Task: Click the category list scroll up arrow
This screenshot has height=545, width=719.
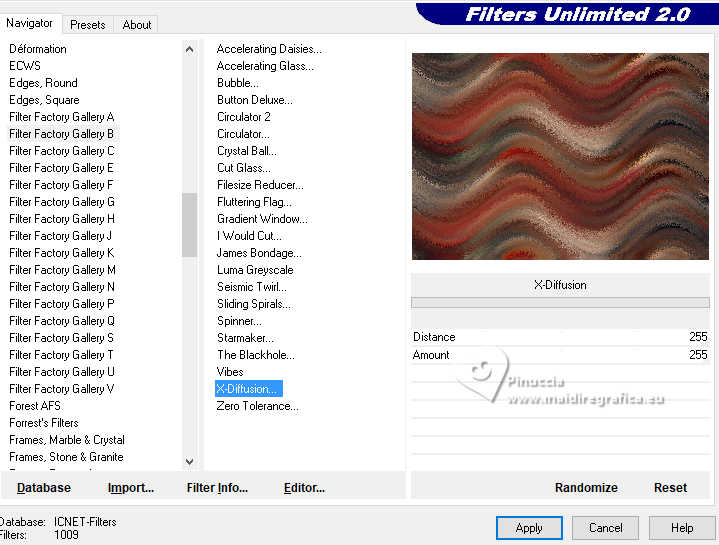Action: click(x=189, y=49)
